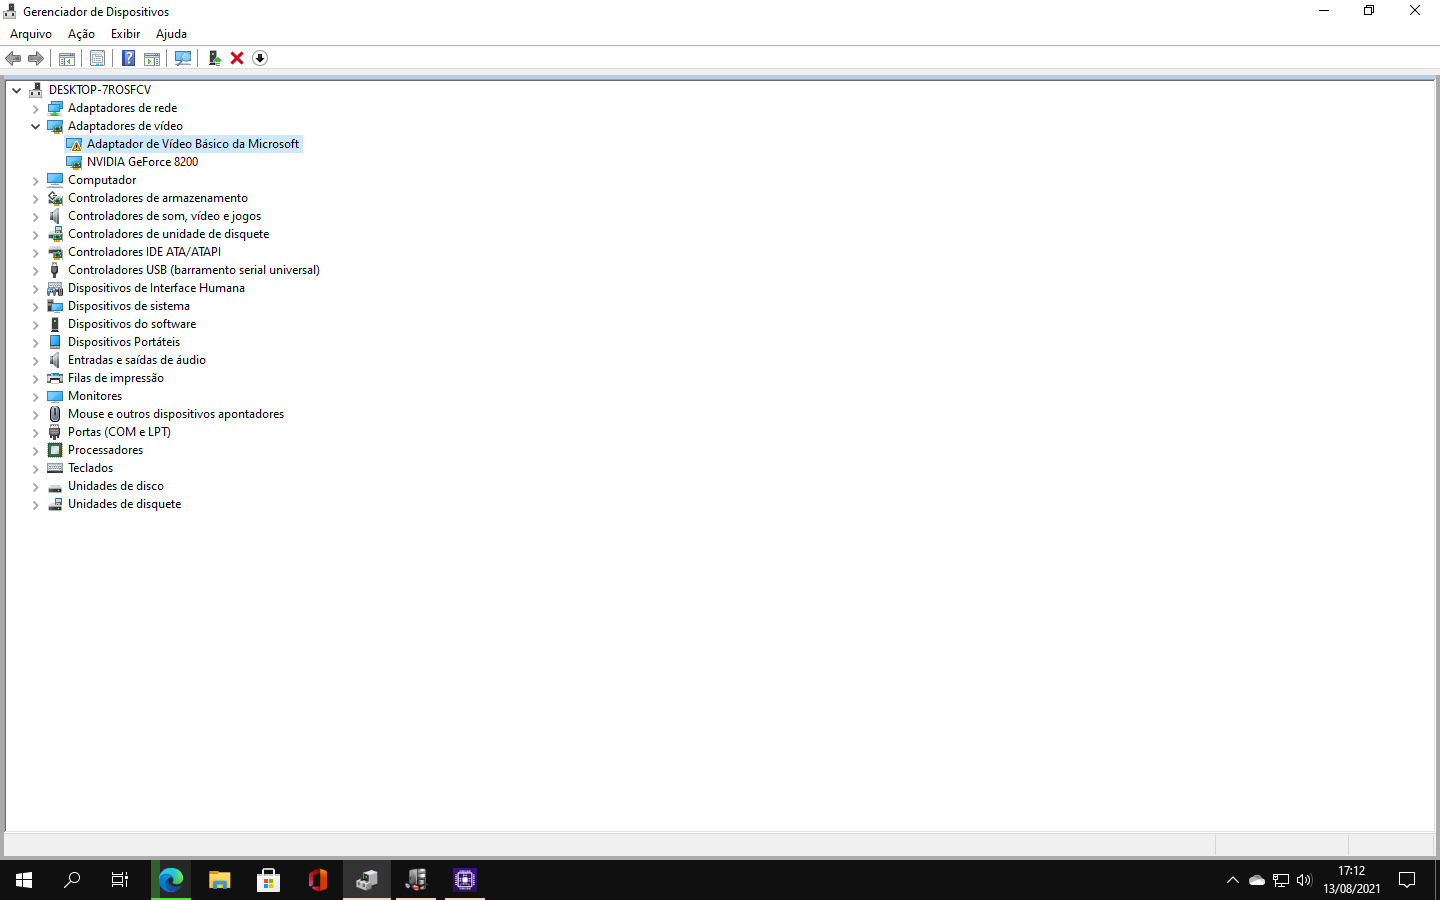Open Task View on the taskbar
1440x900 pixels.
[120, 880]
